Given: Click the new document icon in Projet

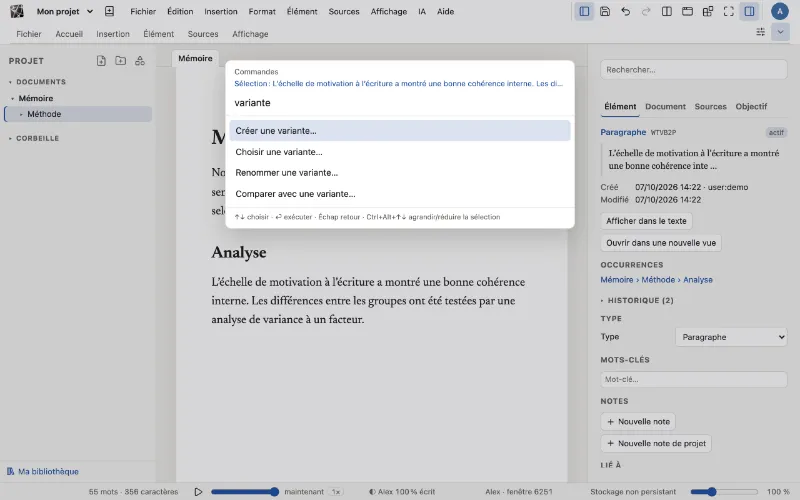Looking at the screenshot, I should point(101,61).
